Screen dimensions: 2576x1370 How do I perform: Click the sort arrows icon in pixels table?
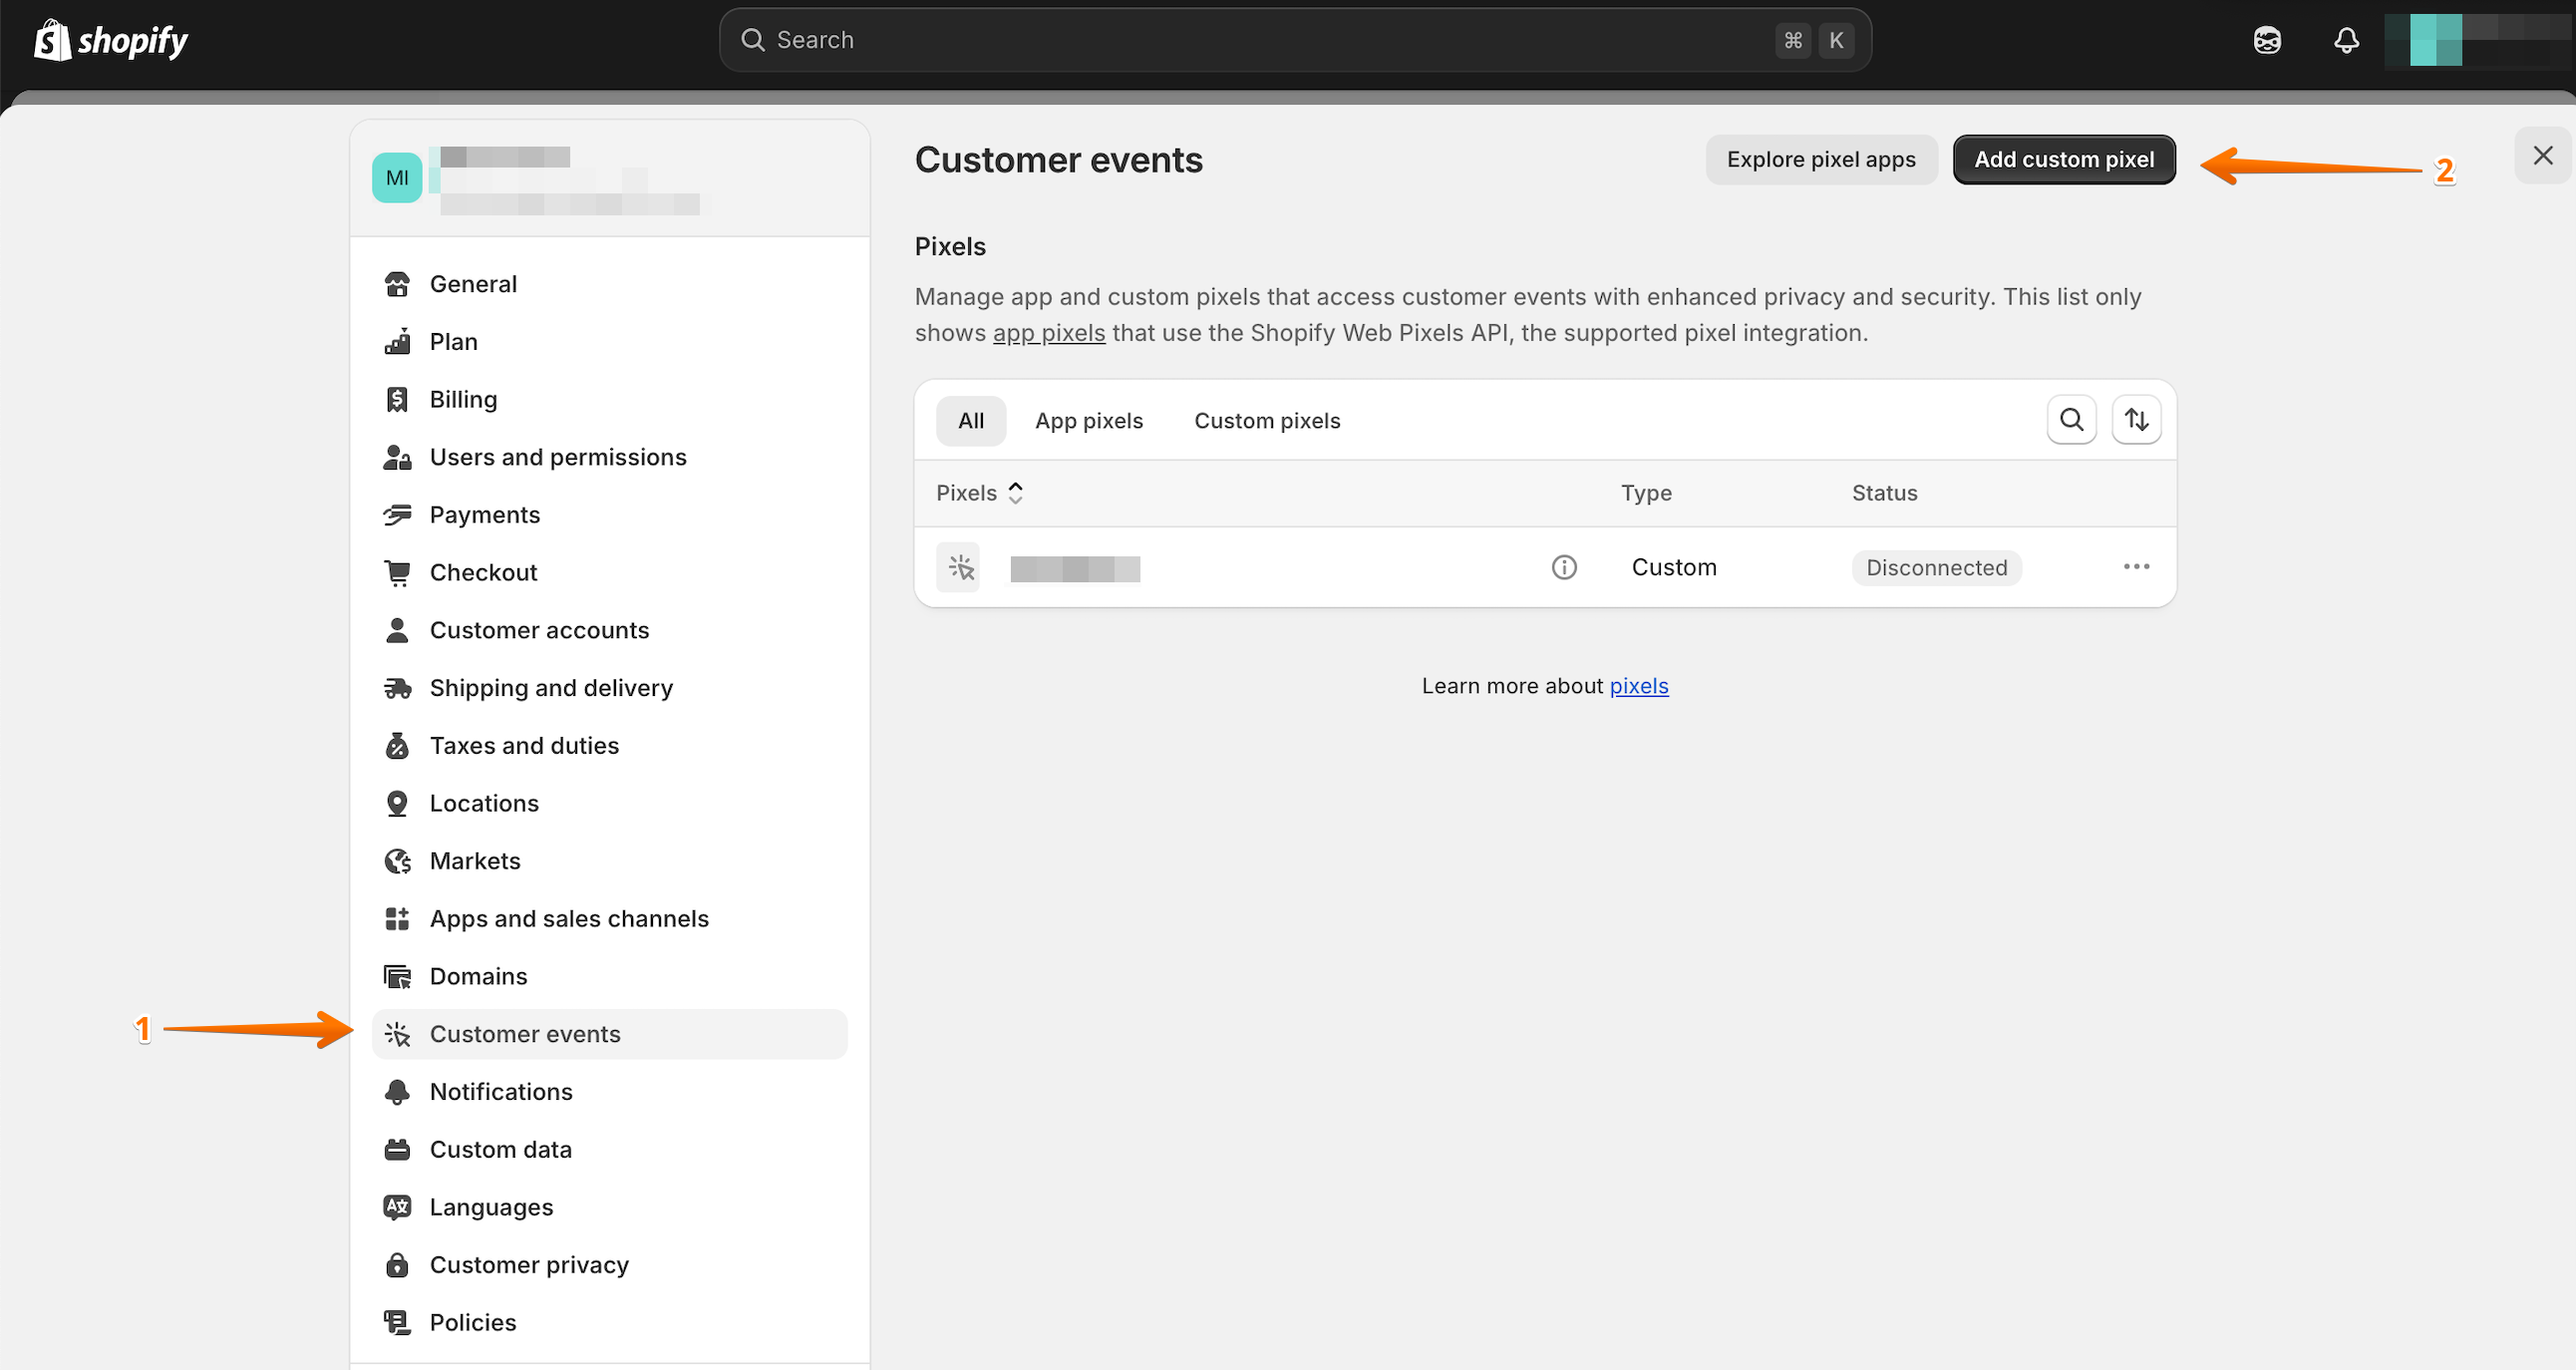point(2136,420)
